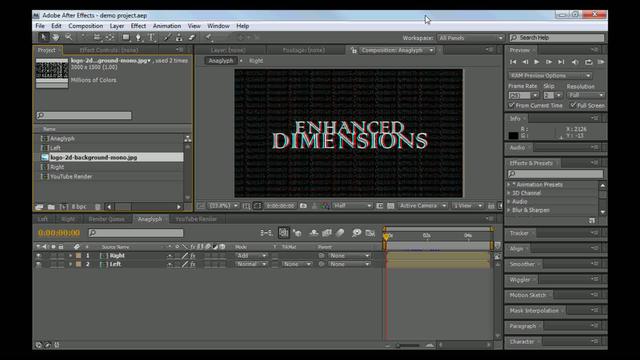
Task: Play the preview
Action: coord(537,62)
